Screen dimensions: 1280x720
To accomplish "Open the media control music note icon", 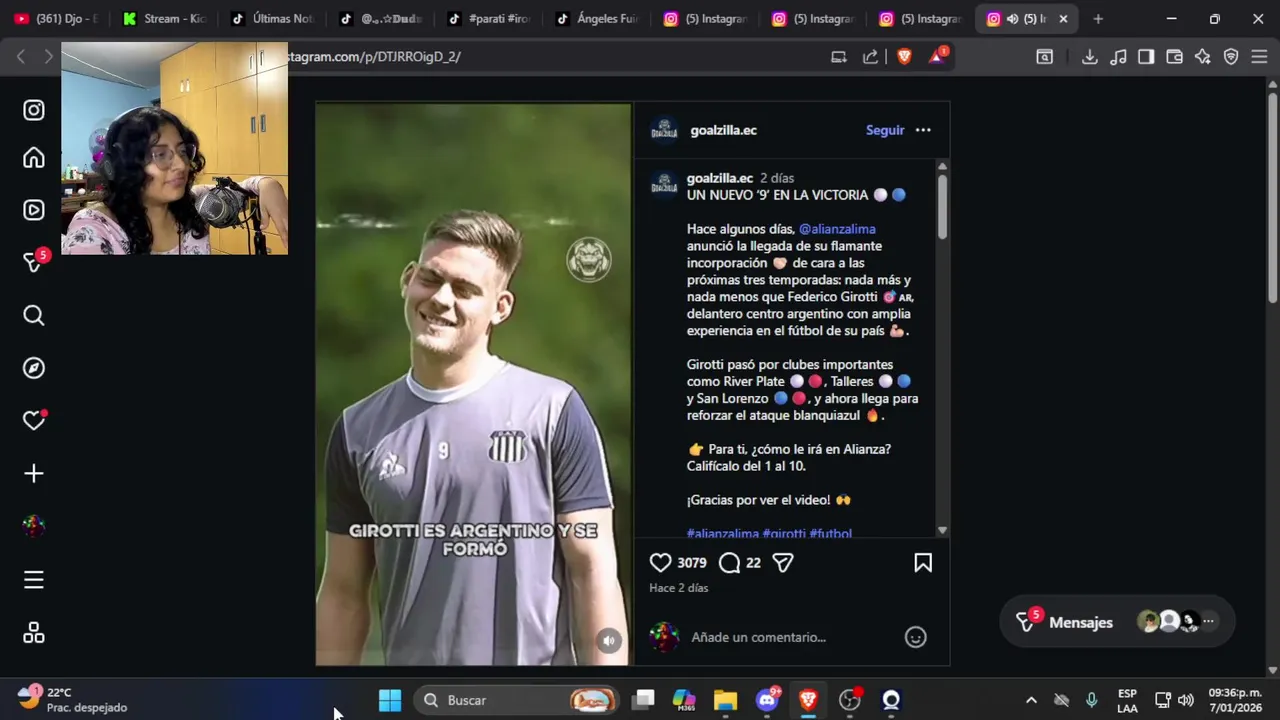I will click(1118, 57).
